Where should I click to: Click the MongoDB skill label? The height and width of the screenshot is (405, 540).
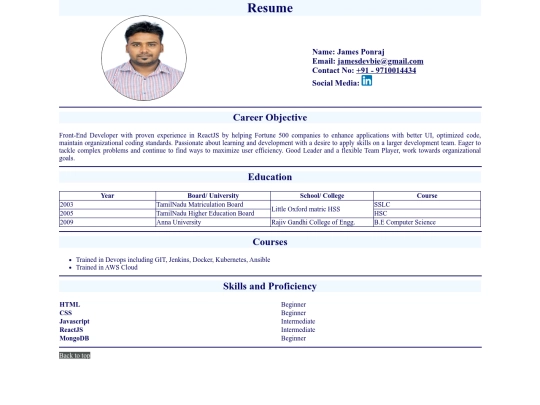pos(74,338)
